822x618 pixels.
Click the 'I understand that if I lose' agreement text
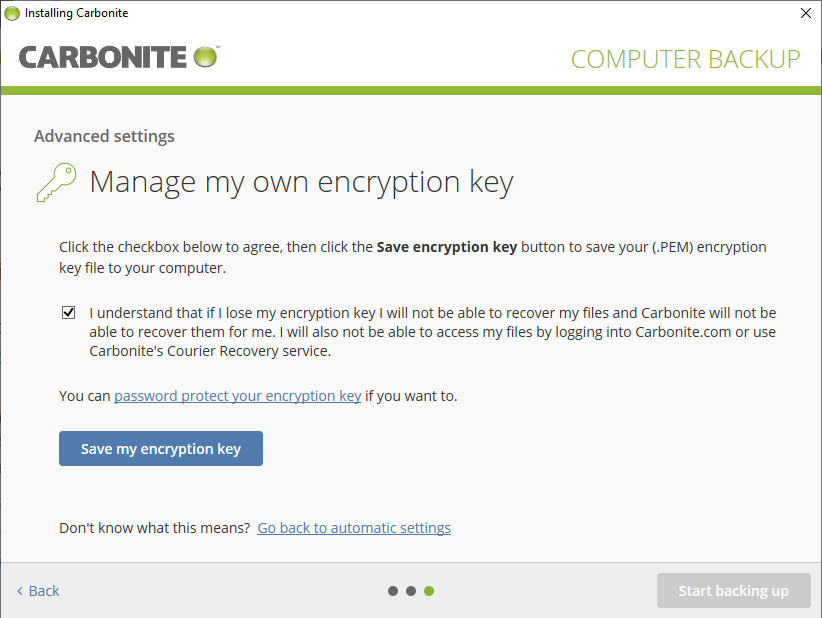click(432, 332)
